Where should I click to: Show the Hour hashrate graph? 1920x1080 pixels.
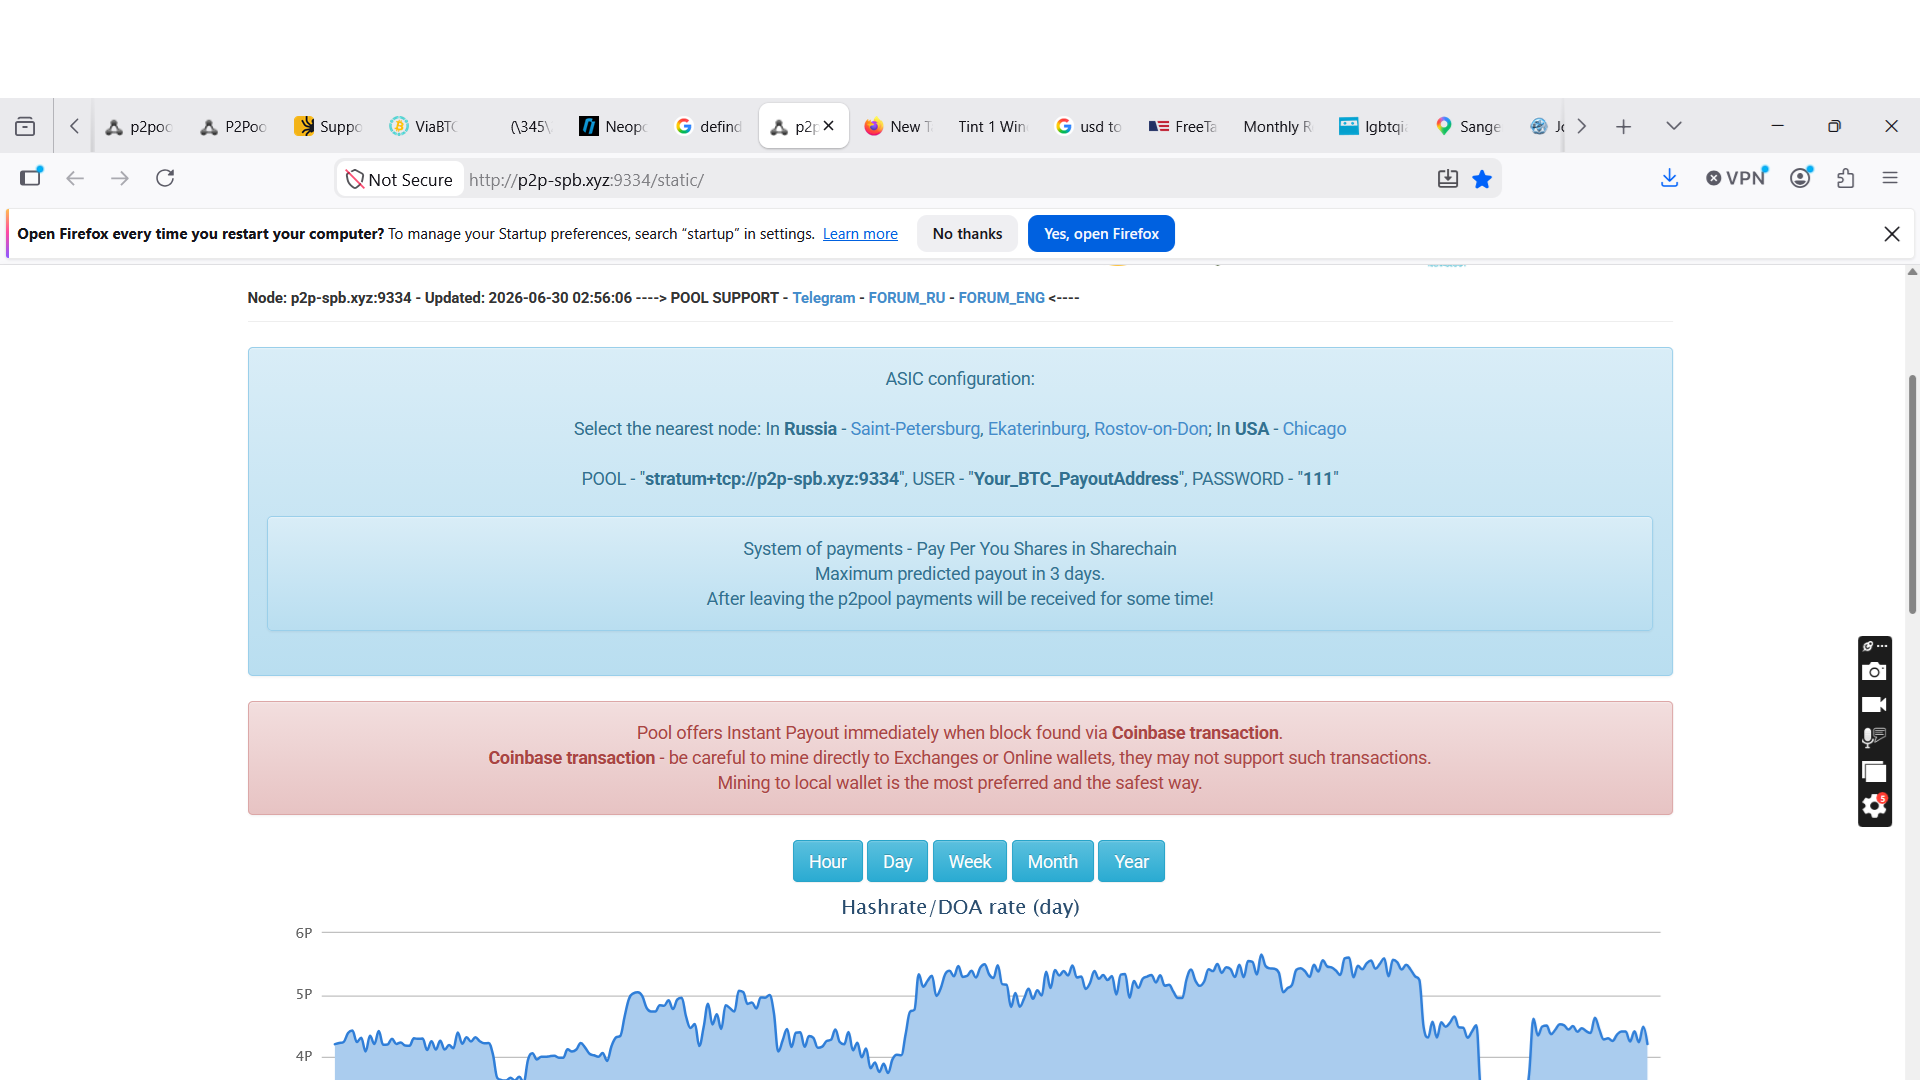coord(828,861)
